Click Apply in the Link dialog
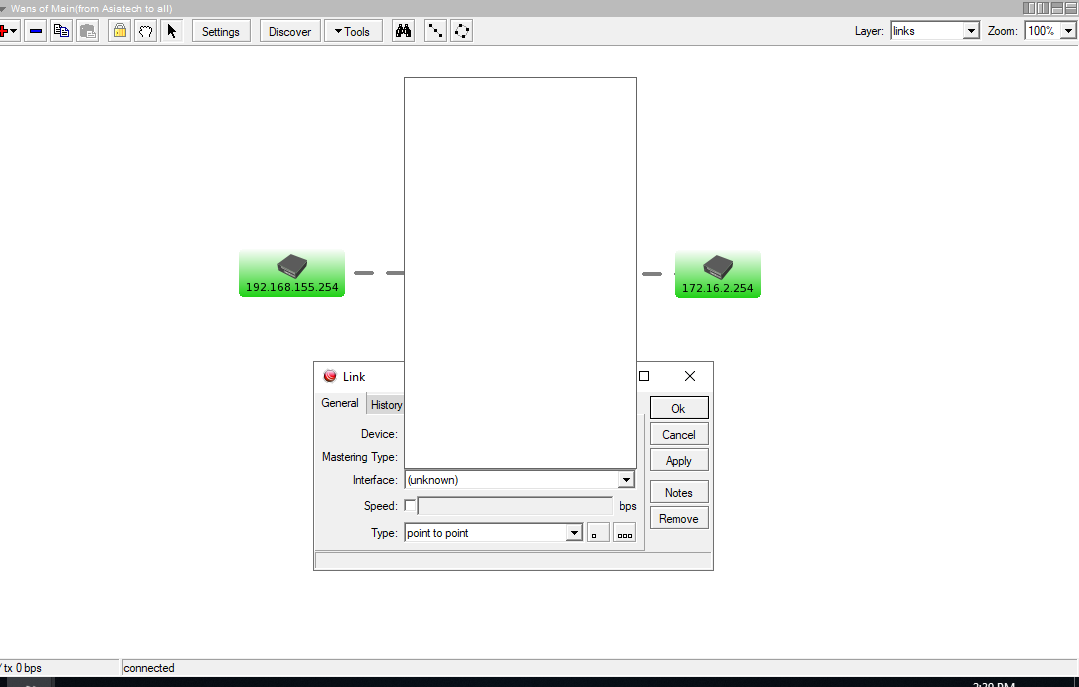This screenshot has width=1079, height=687. [679, 461]
